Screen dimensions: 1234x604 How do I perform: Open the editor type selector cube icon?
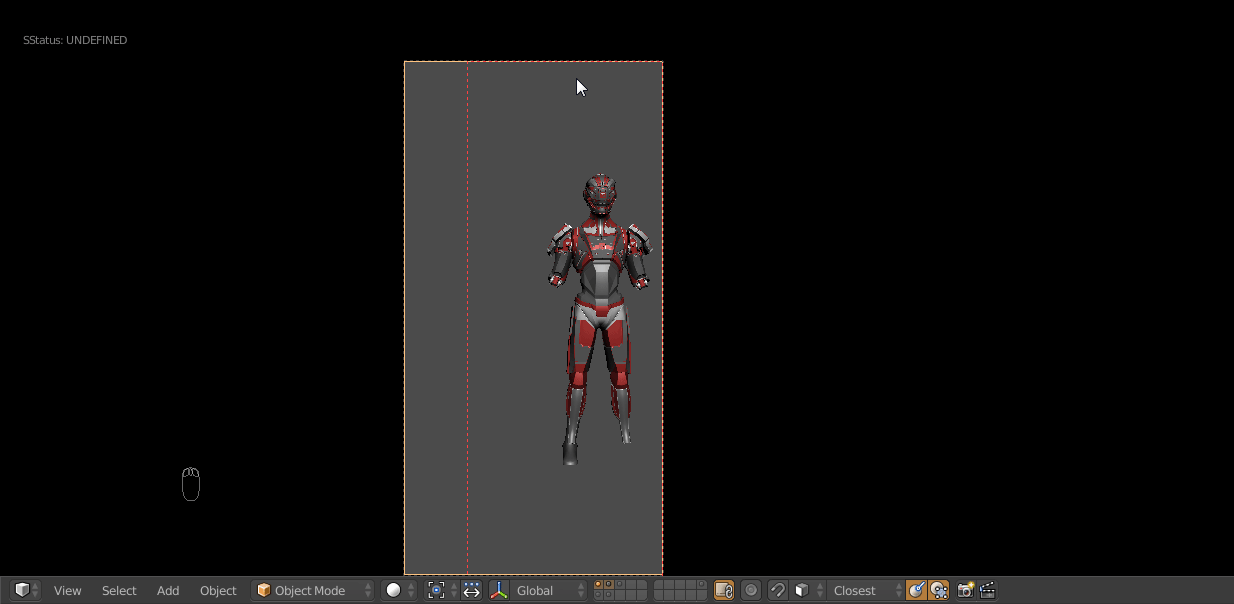[x=25, y=590]
